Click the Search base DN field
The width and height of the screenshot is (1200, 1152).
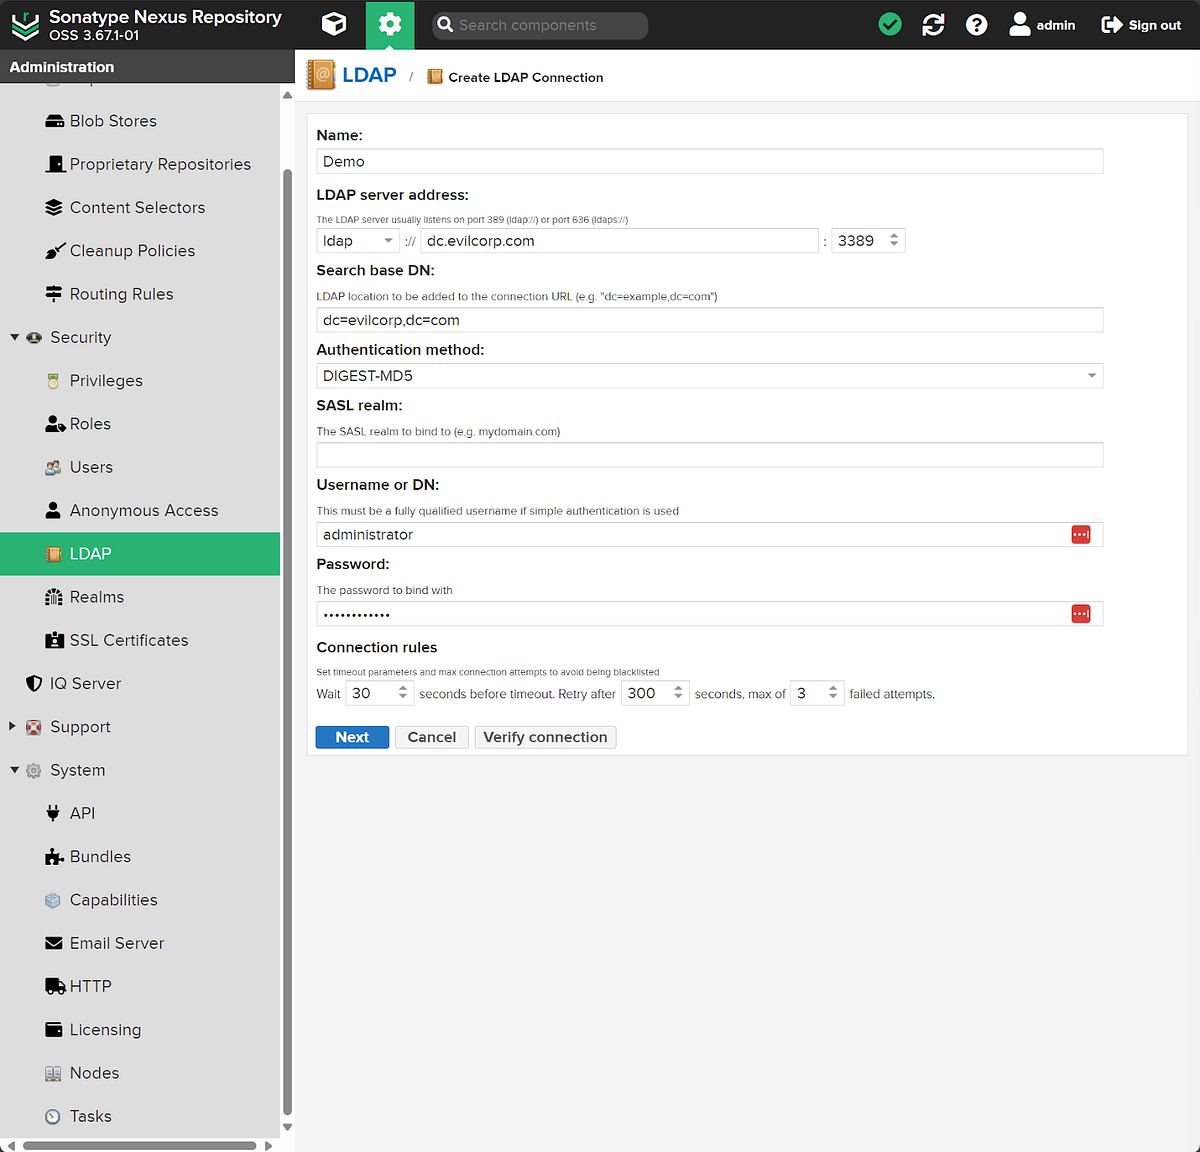tap(710, 320)
